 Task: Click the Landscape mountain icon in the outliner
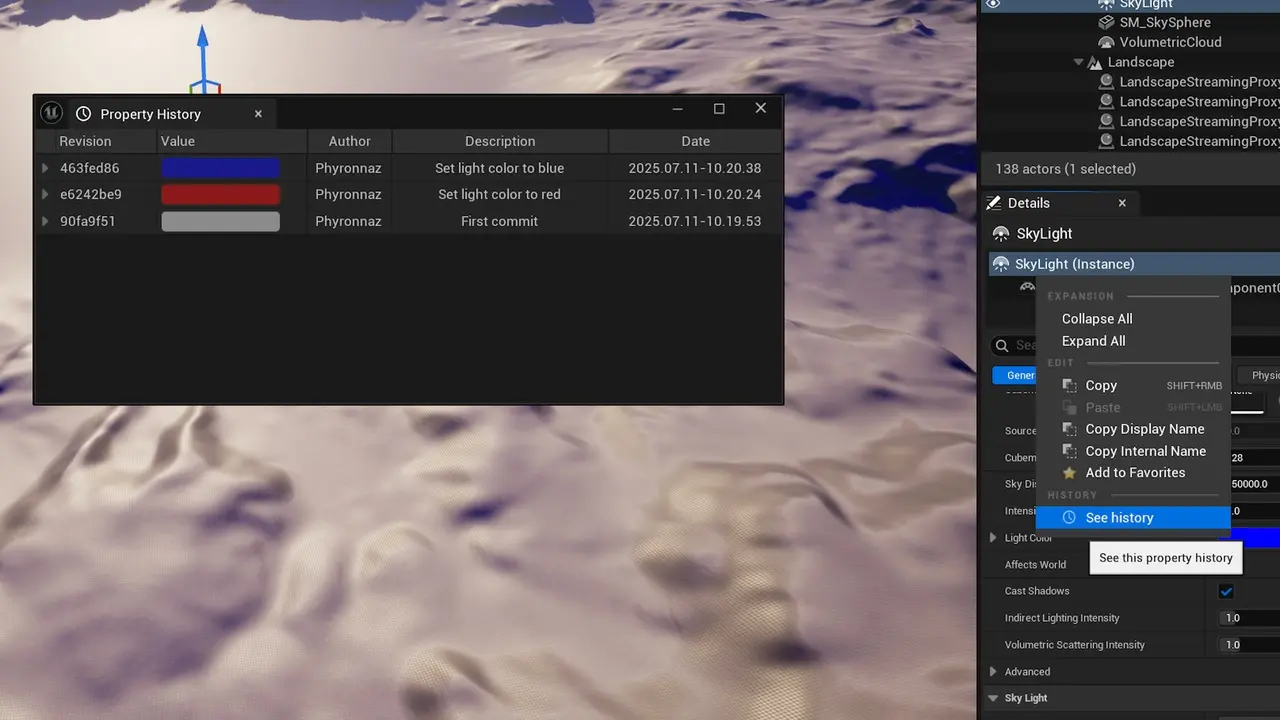coord(1095,62)
